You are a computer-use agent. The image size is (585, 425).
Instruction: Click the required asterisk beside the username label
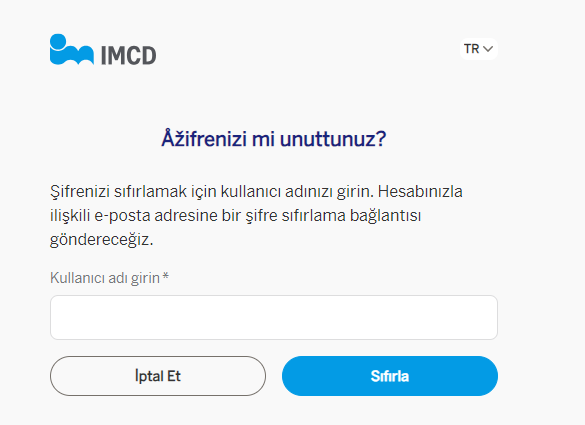coord(166,276)
